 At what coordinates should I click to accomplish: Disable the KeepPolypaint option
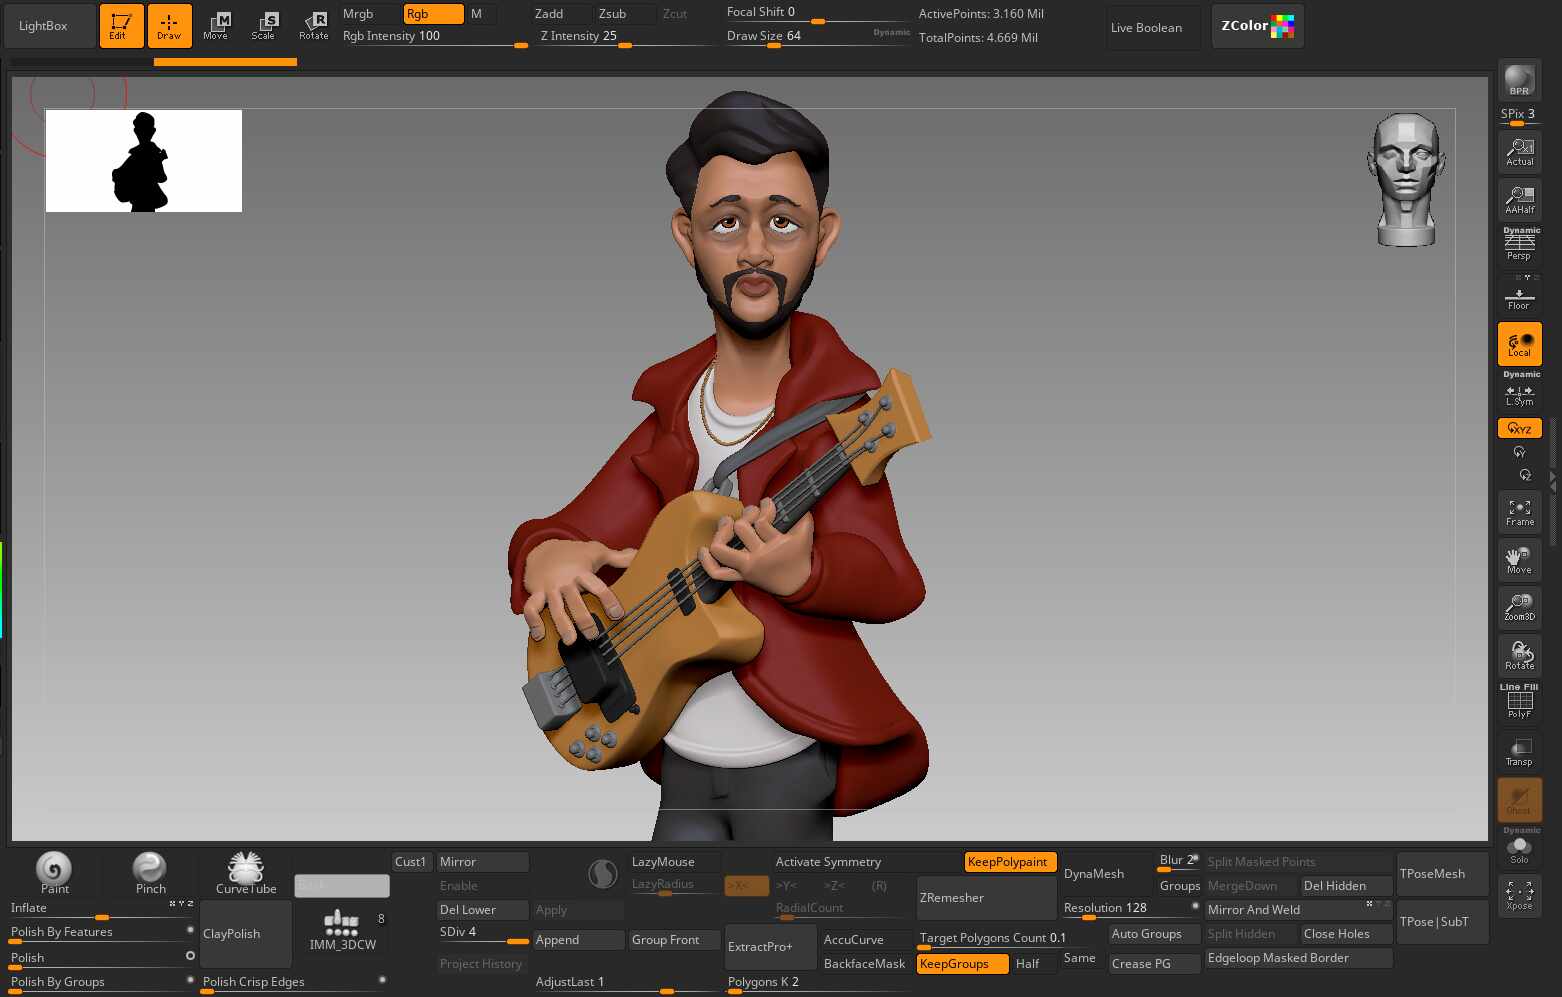click(x=1010, y=862)
